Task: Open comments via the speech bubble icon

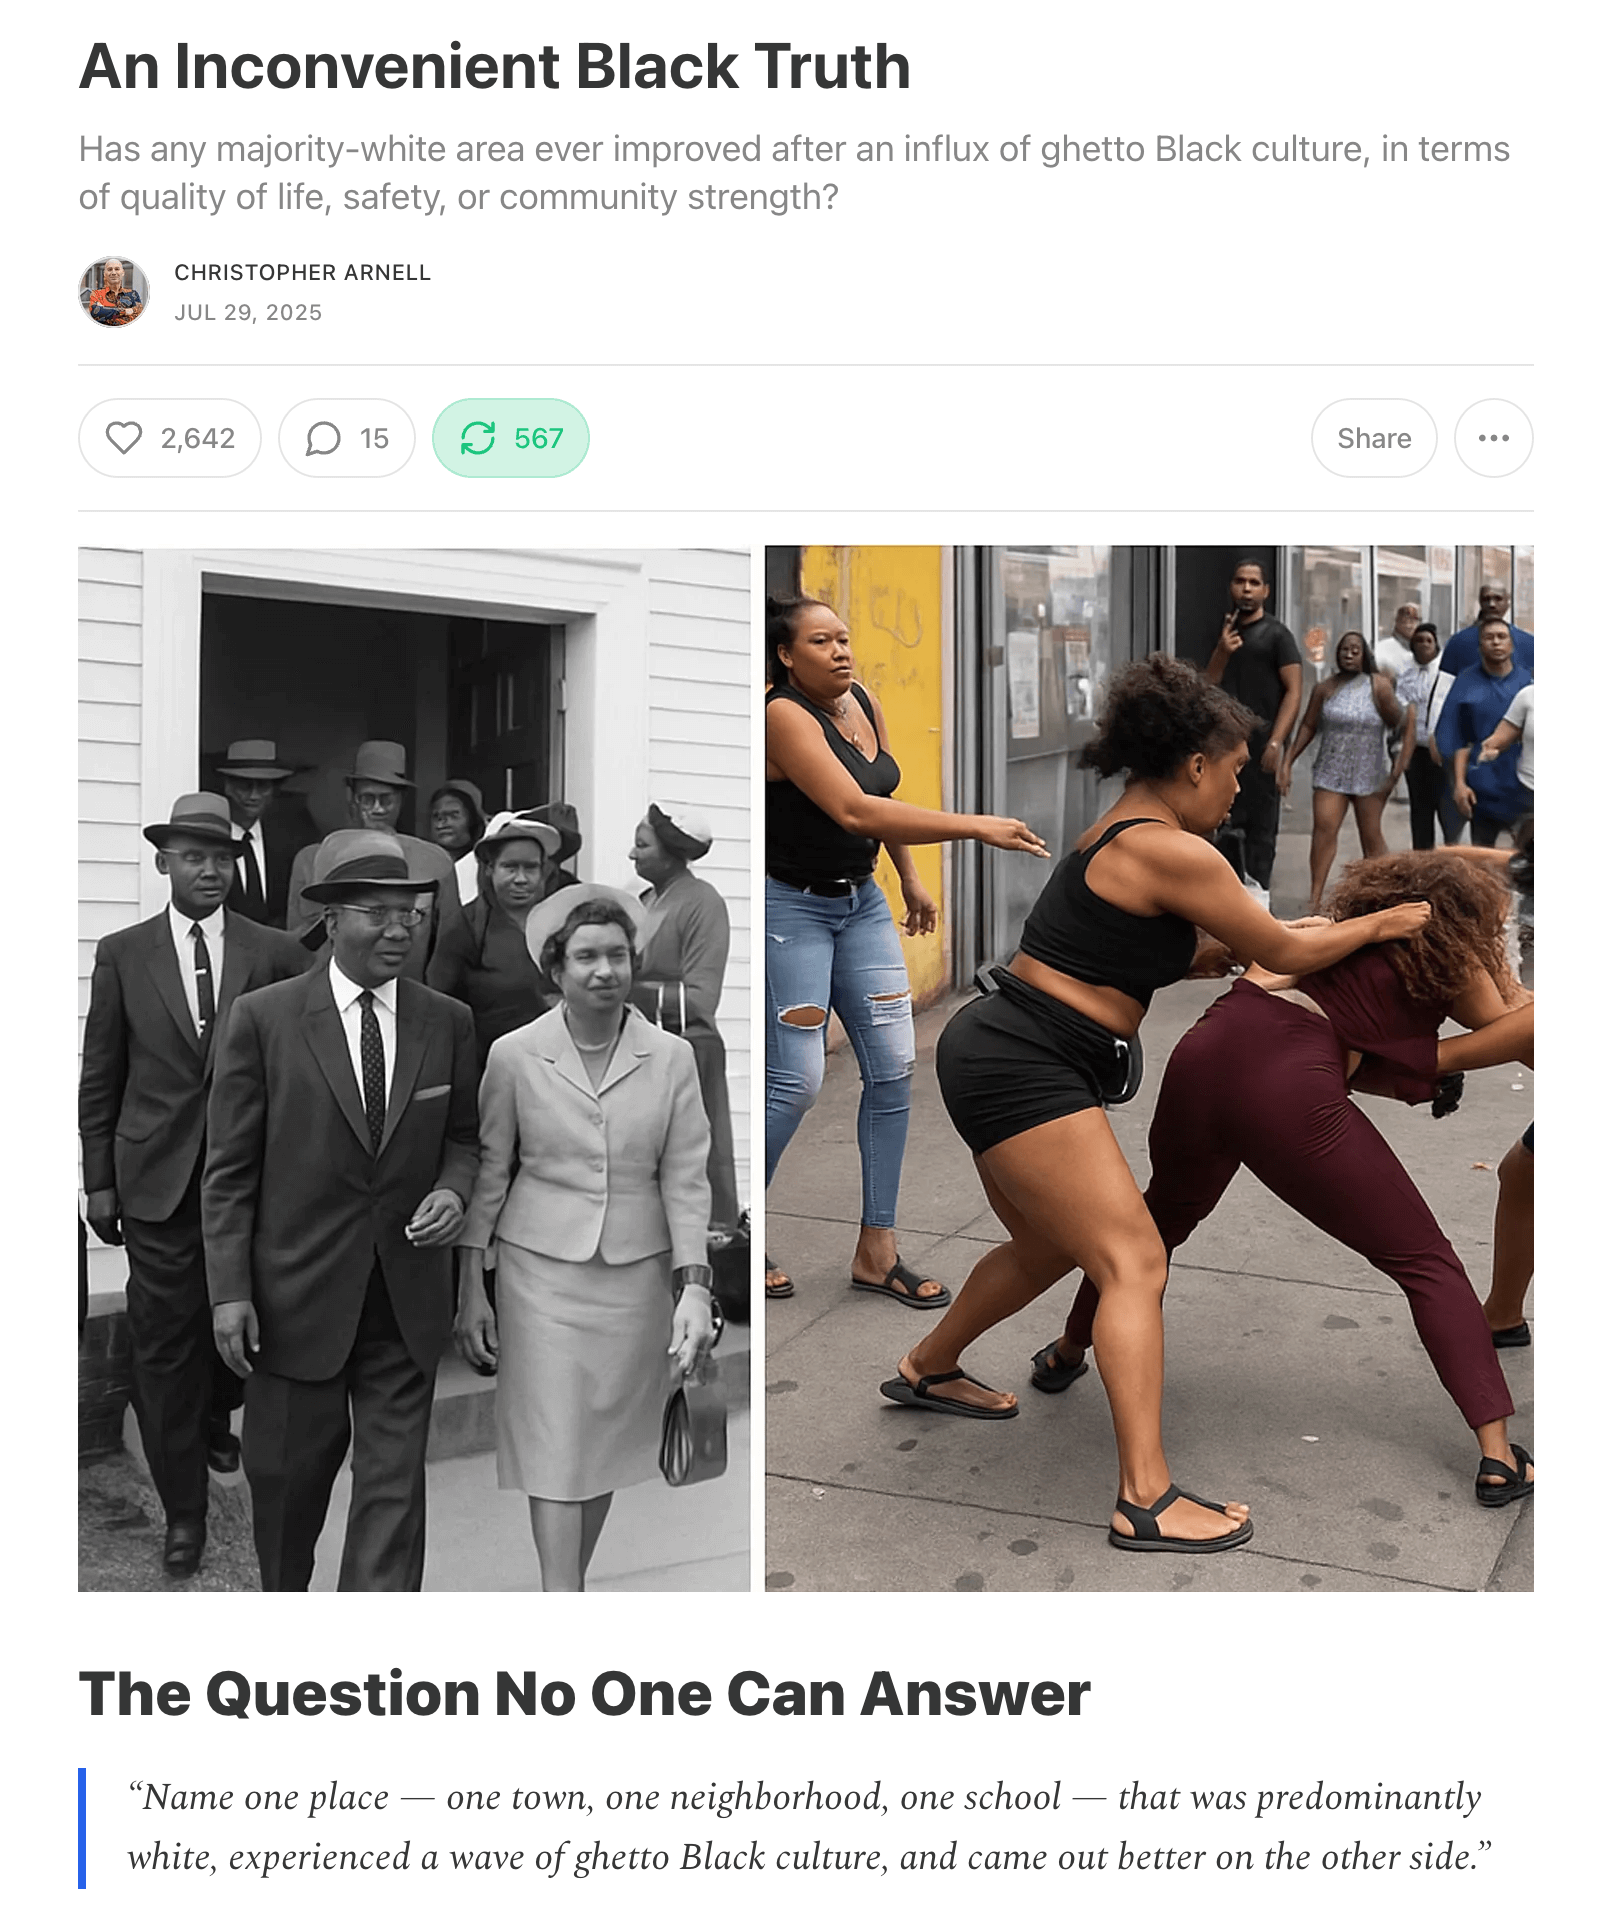Action: (322, 438)
